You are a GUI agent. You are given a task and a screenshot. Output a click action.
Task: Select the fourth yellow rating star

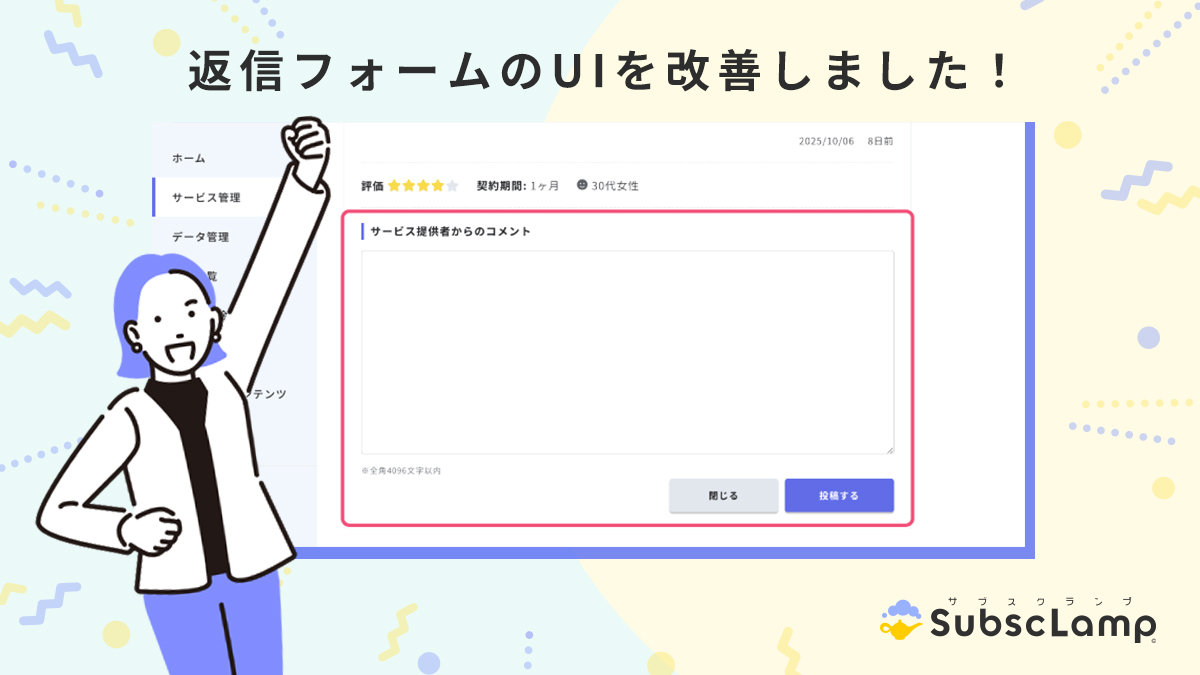437,185
